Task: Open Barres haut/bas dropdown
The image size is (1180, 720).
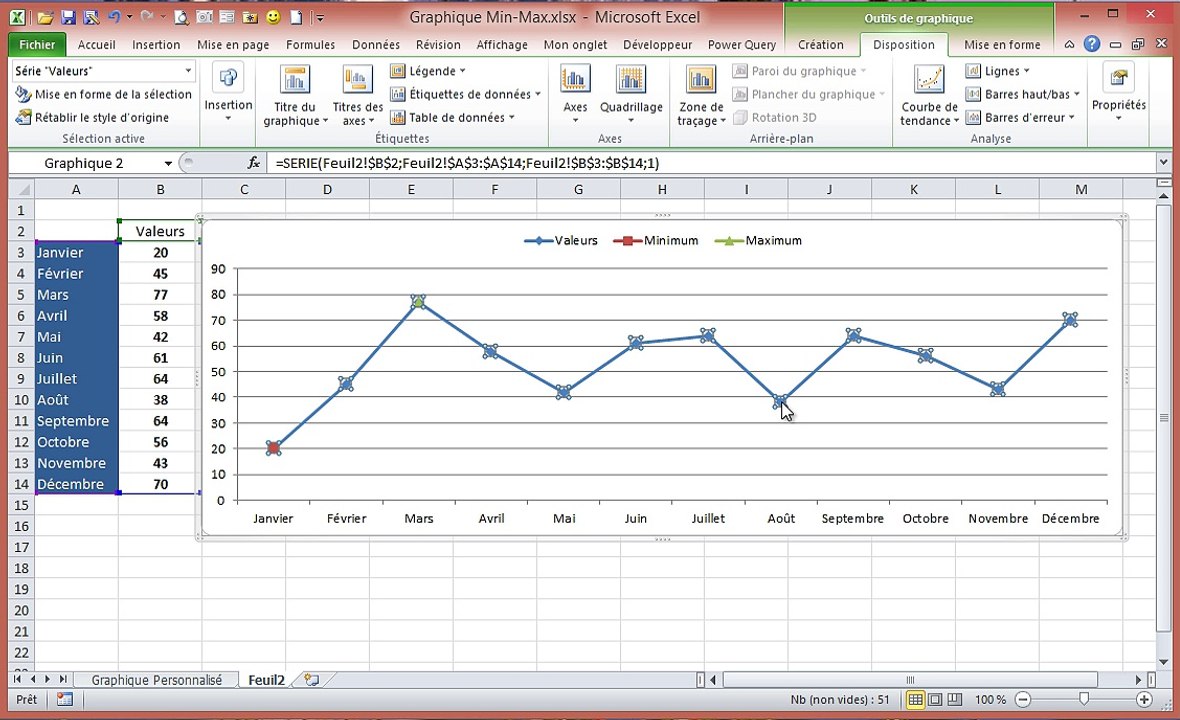Action: coord(1023,94)
